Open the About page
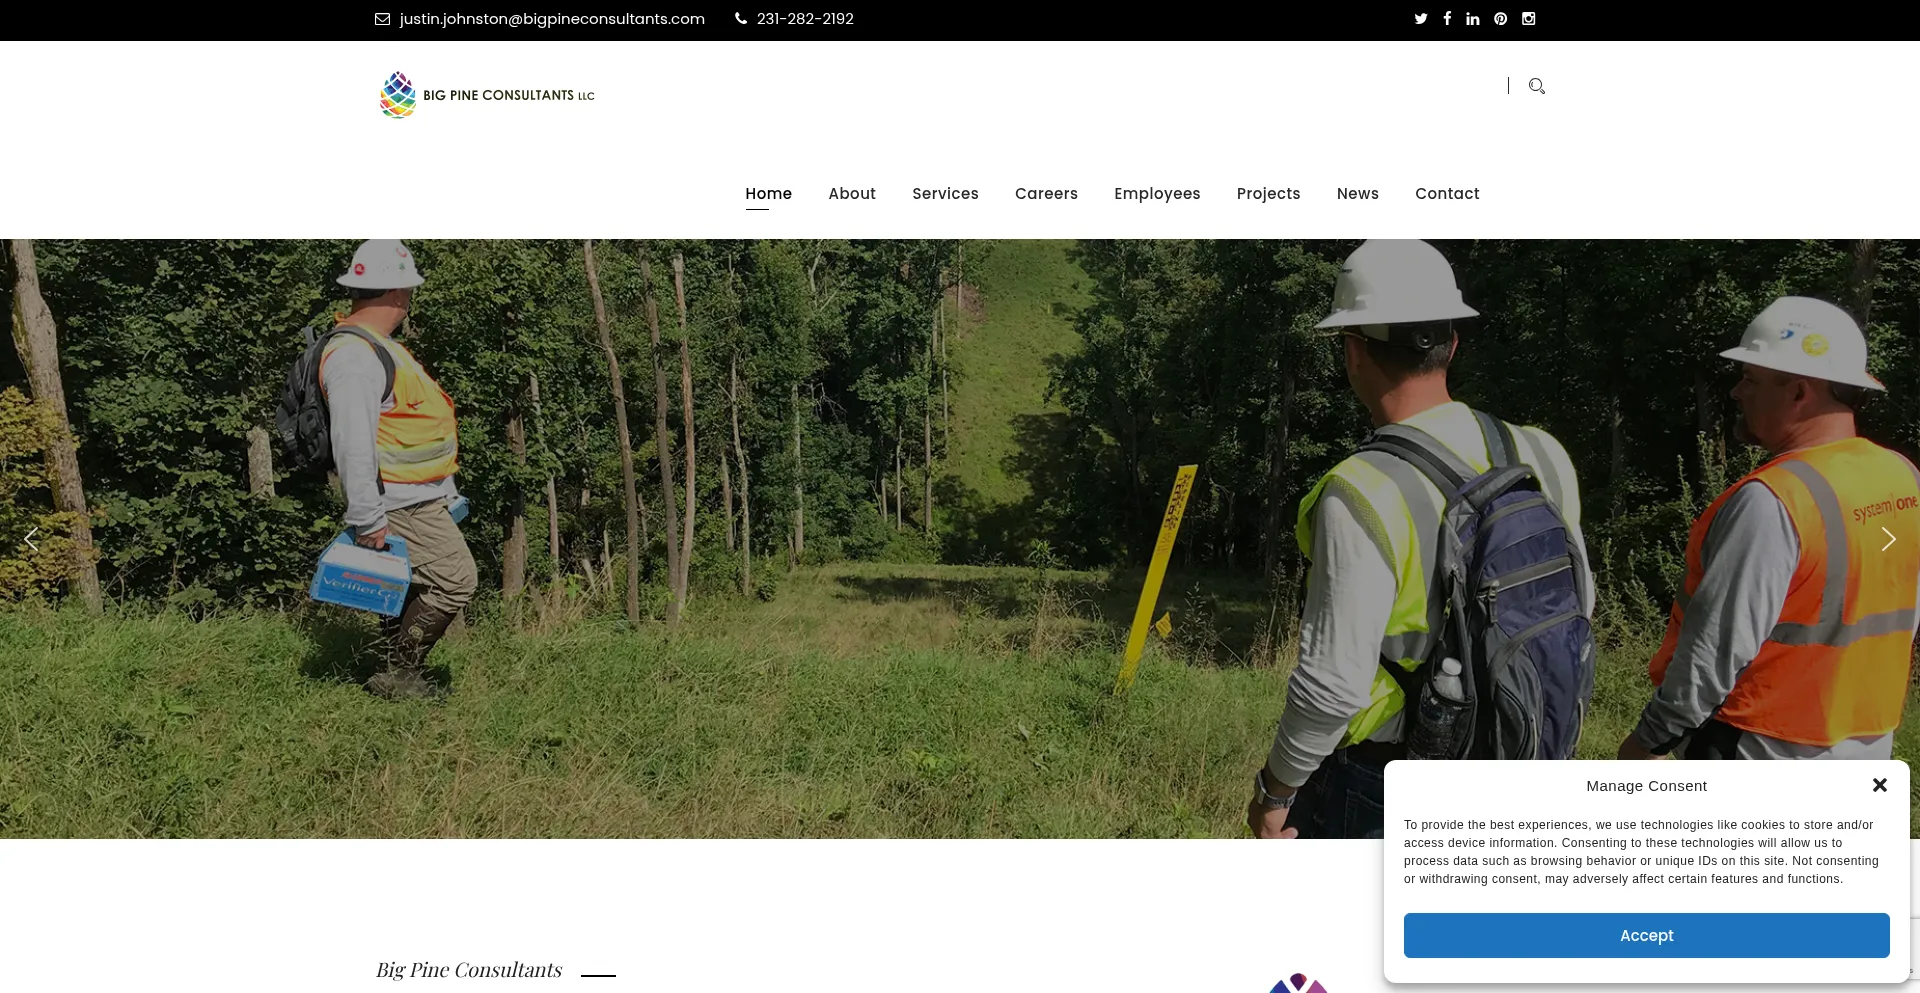This screenshot has height=993, width=1920. [851, 194]
